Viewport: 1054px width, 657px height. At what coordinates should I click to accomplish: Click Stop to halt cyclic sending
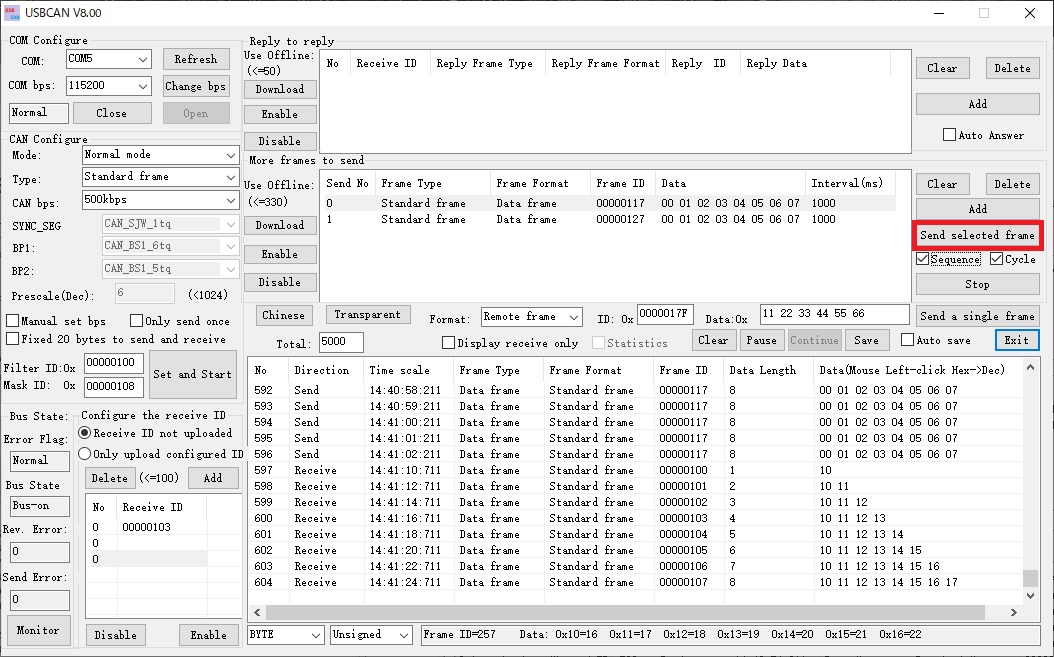pos(977,283)
